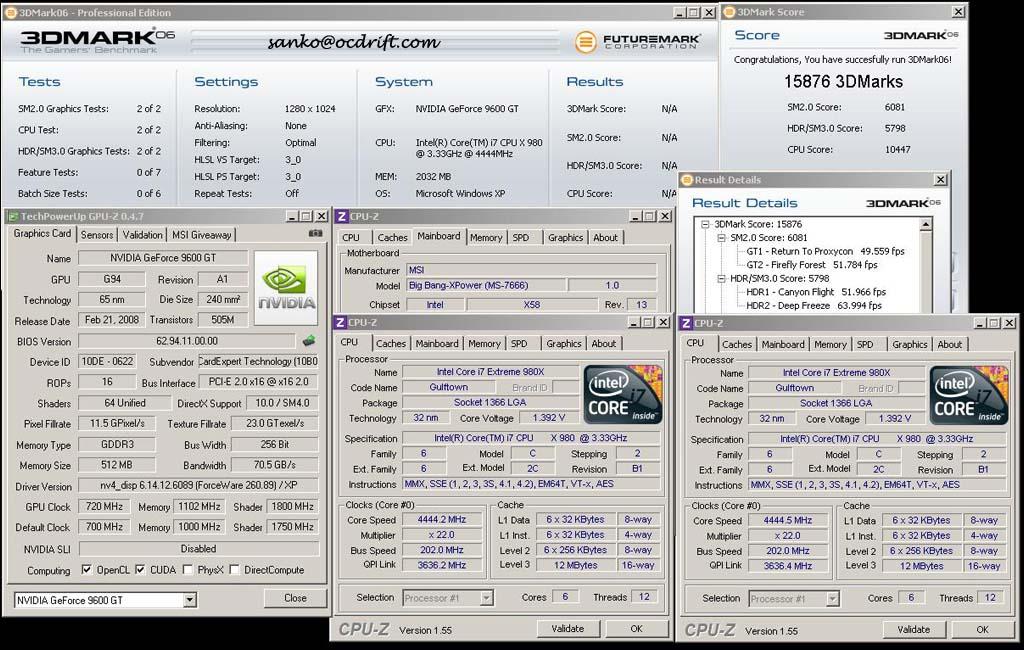Click OK in the right CPU-Z window
The height and width of the screenshot is (650, 1024).
[x=982, y=629]
